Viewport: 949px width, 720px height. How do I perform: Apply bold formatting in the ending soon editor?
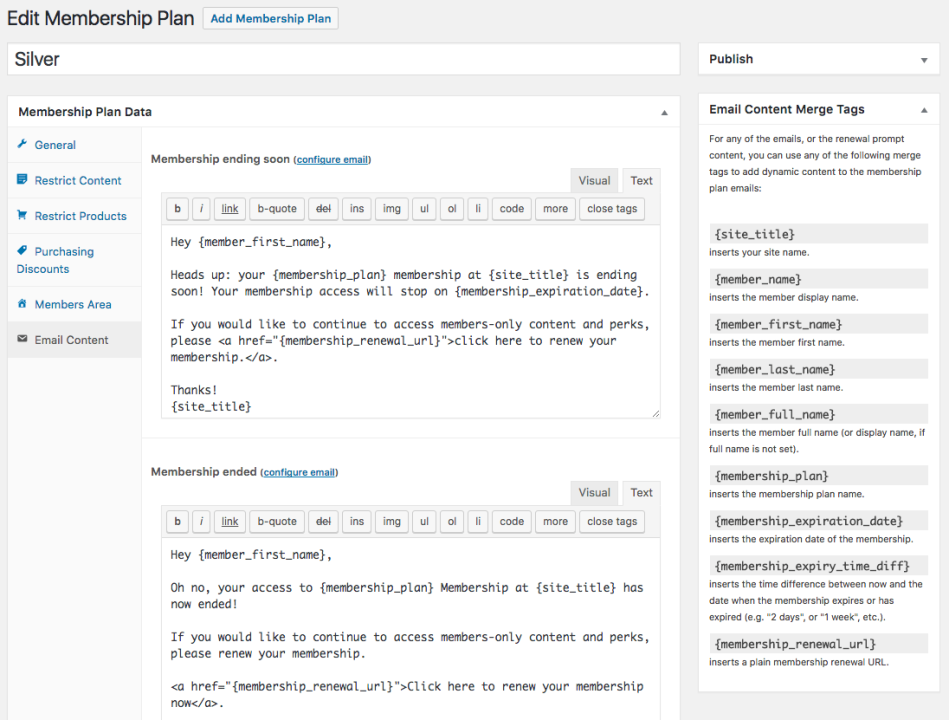pos(177,208)
